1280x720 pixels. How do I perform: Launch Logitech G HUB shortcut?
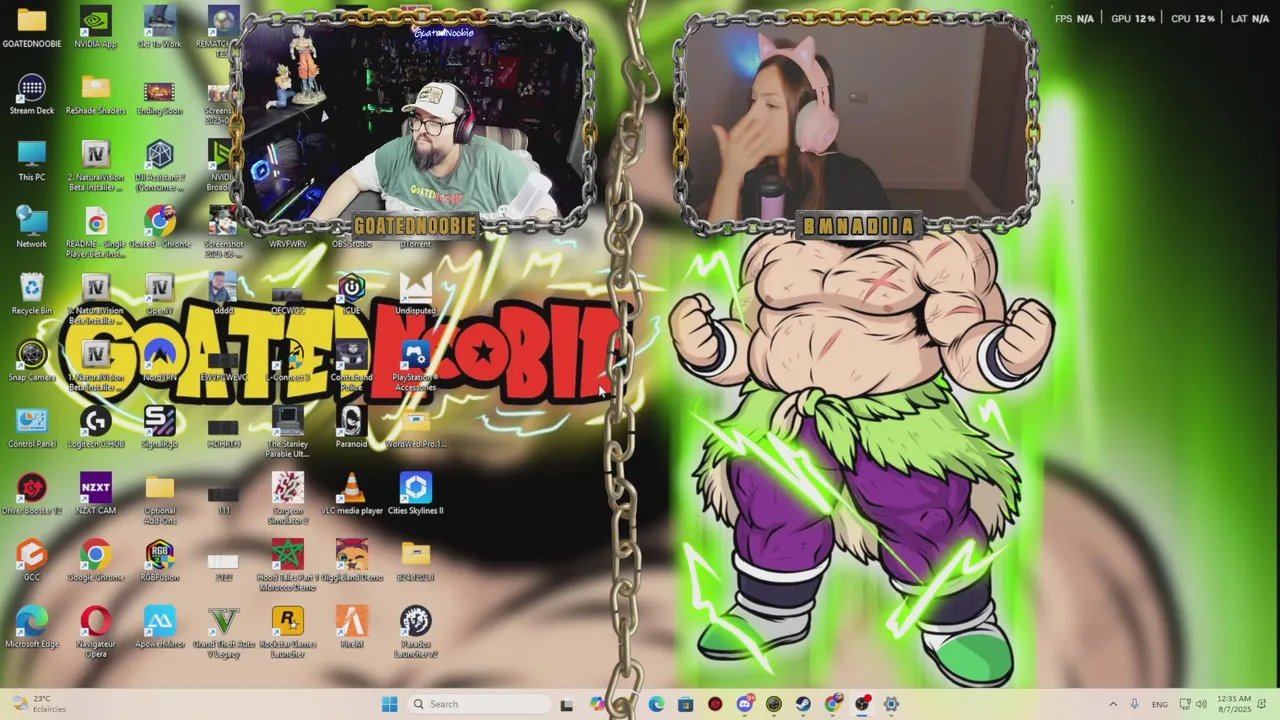95,427
